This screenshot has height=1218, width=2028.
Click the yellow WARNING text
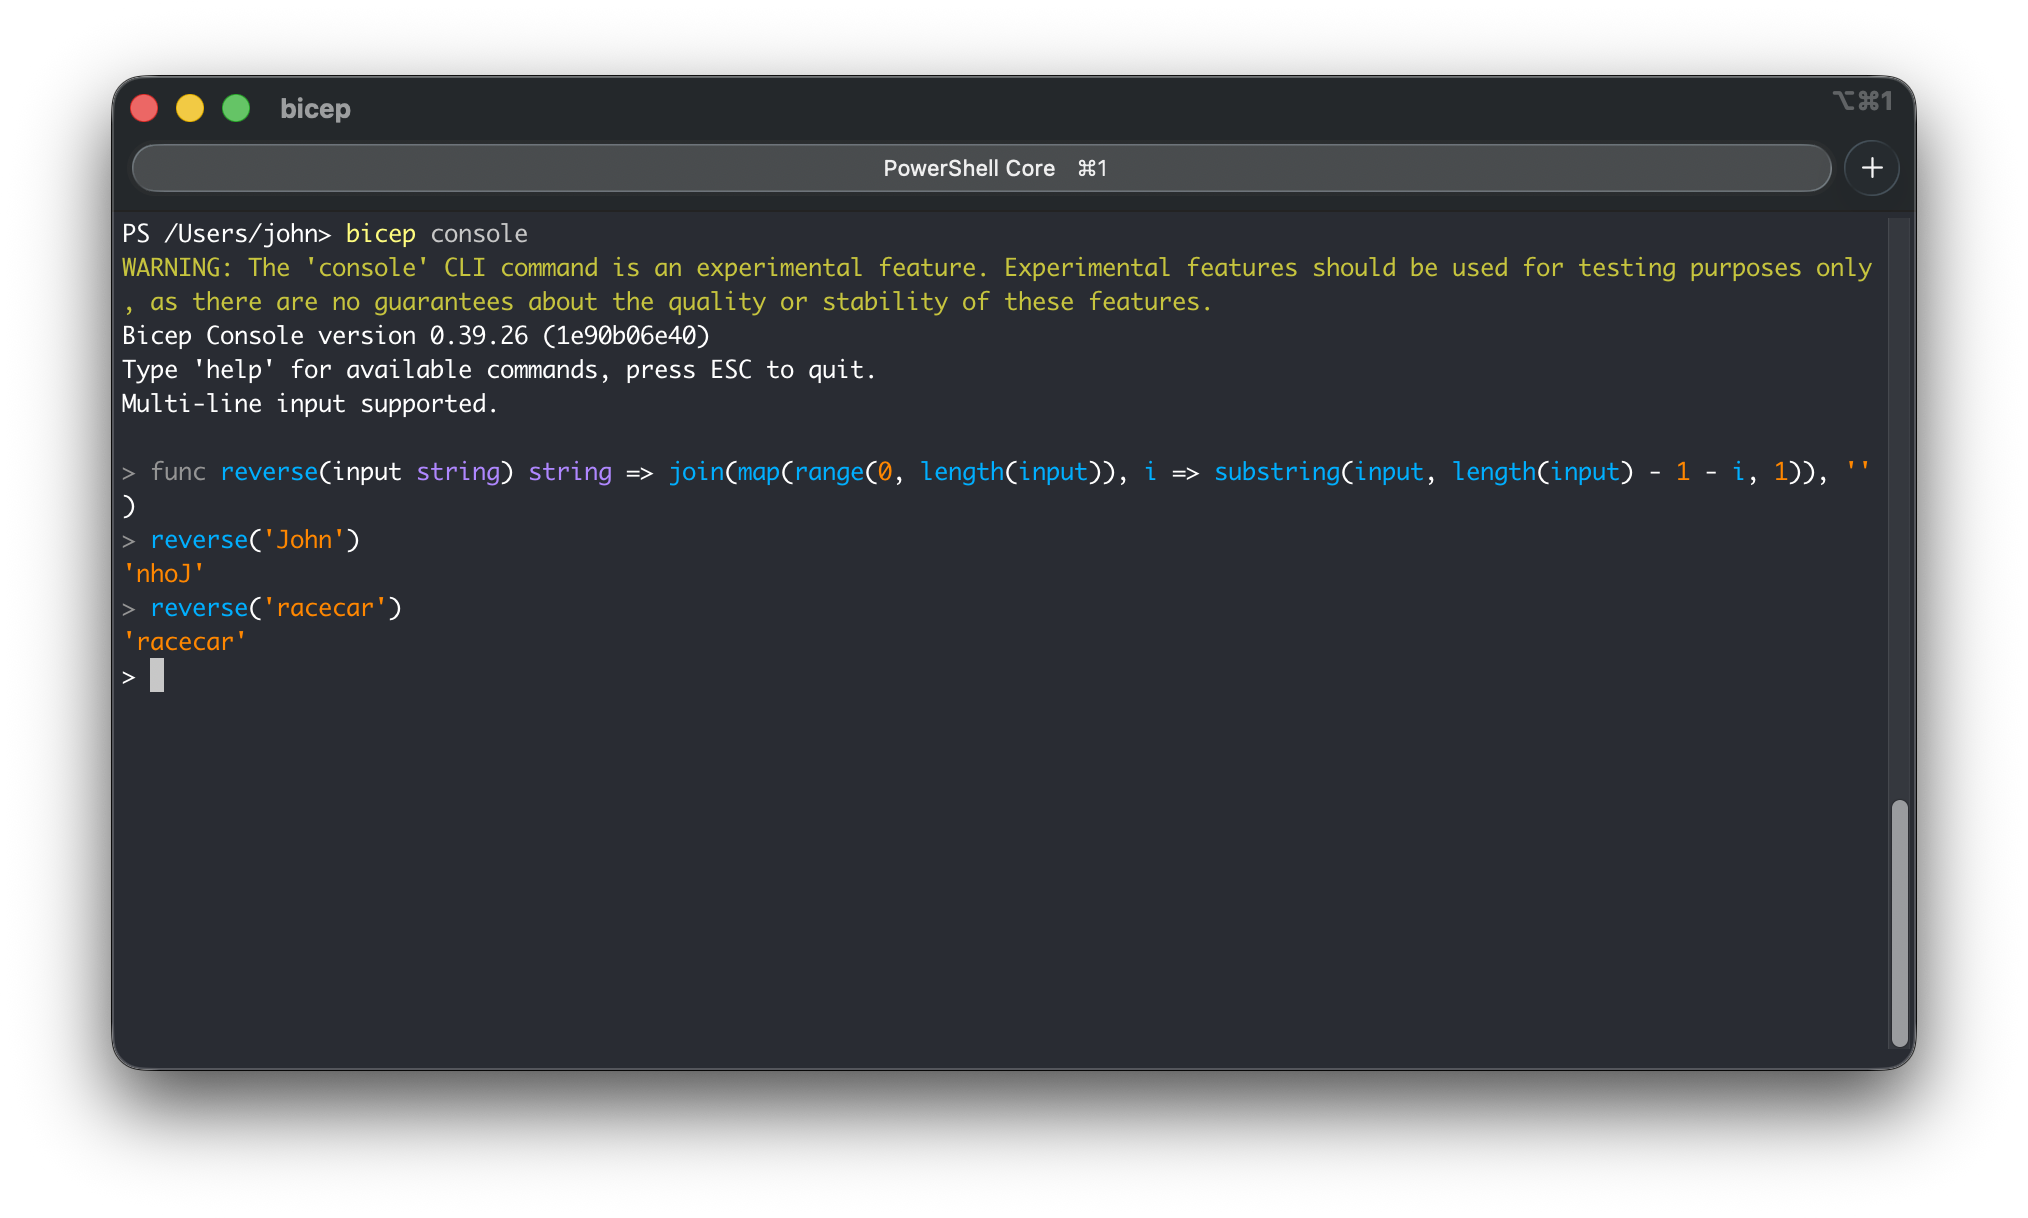coord(176,268)
